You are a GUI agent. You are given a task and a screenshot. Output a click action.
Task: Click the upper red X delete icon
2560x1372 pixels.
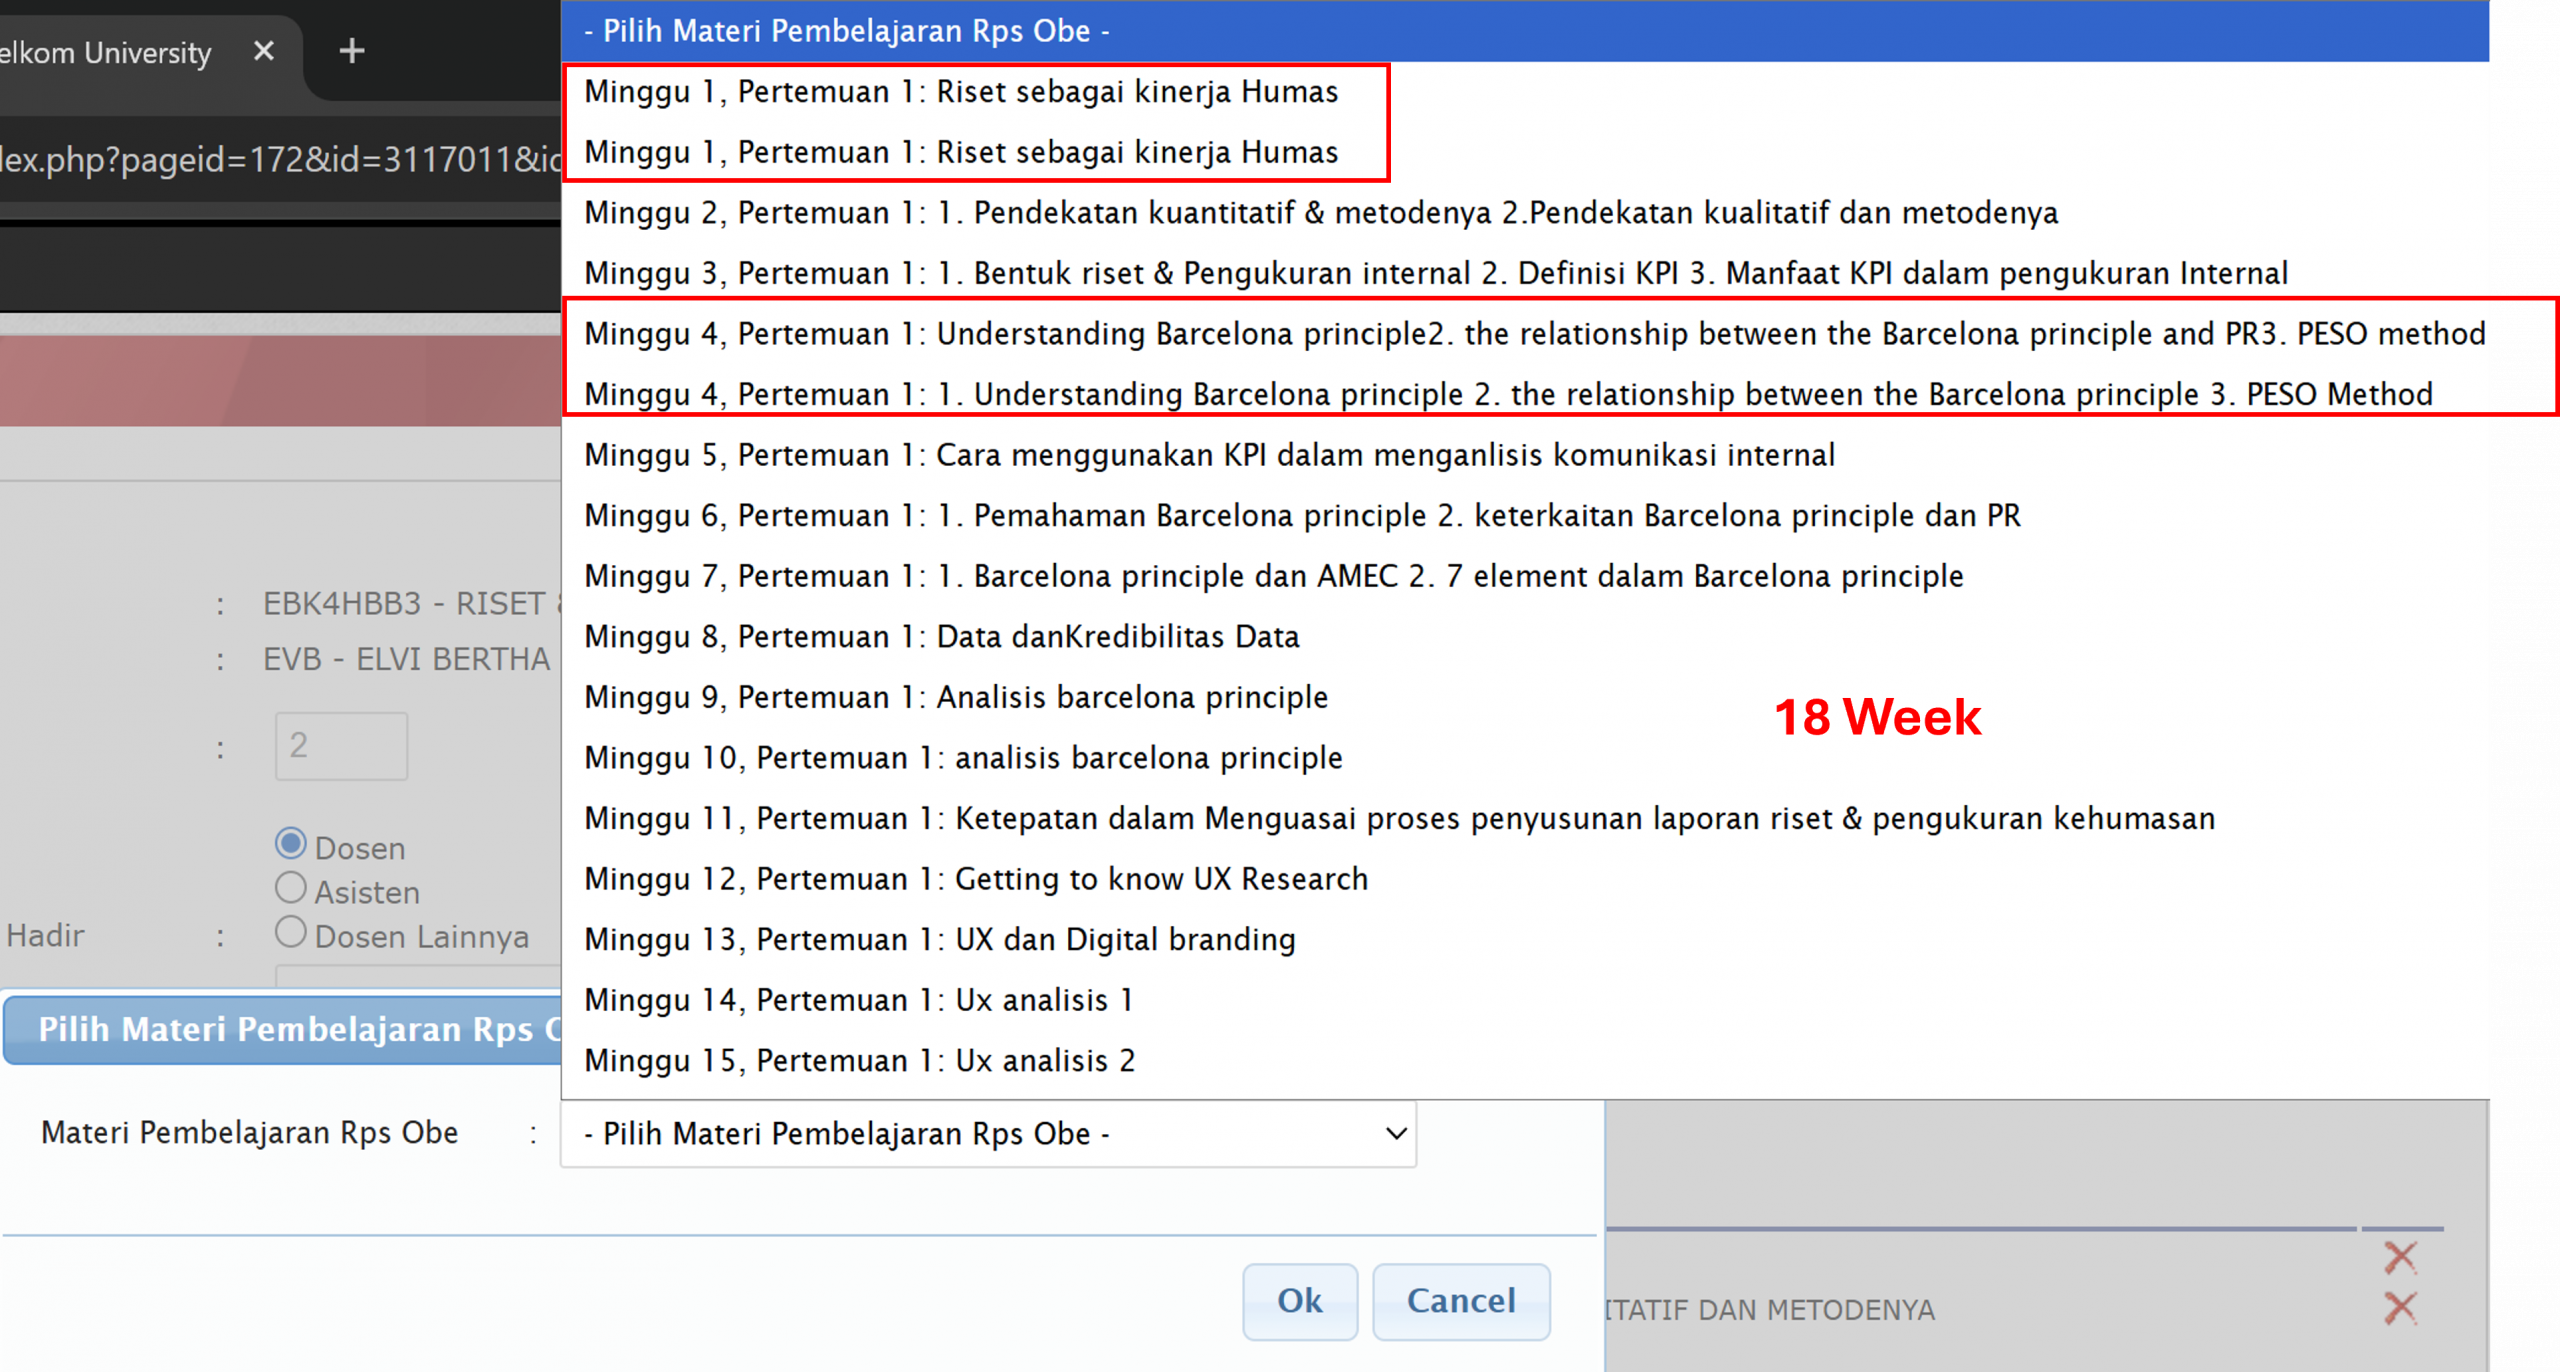pyautogui.click(x=2401, y=1257)
